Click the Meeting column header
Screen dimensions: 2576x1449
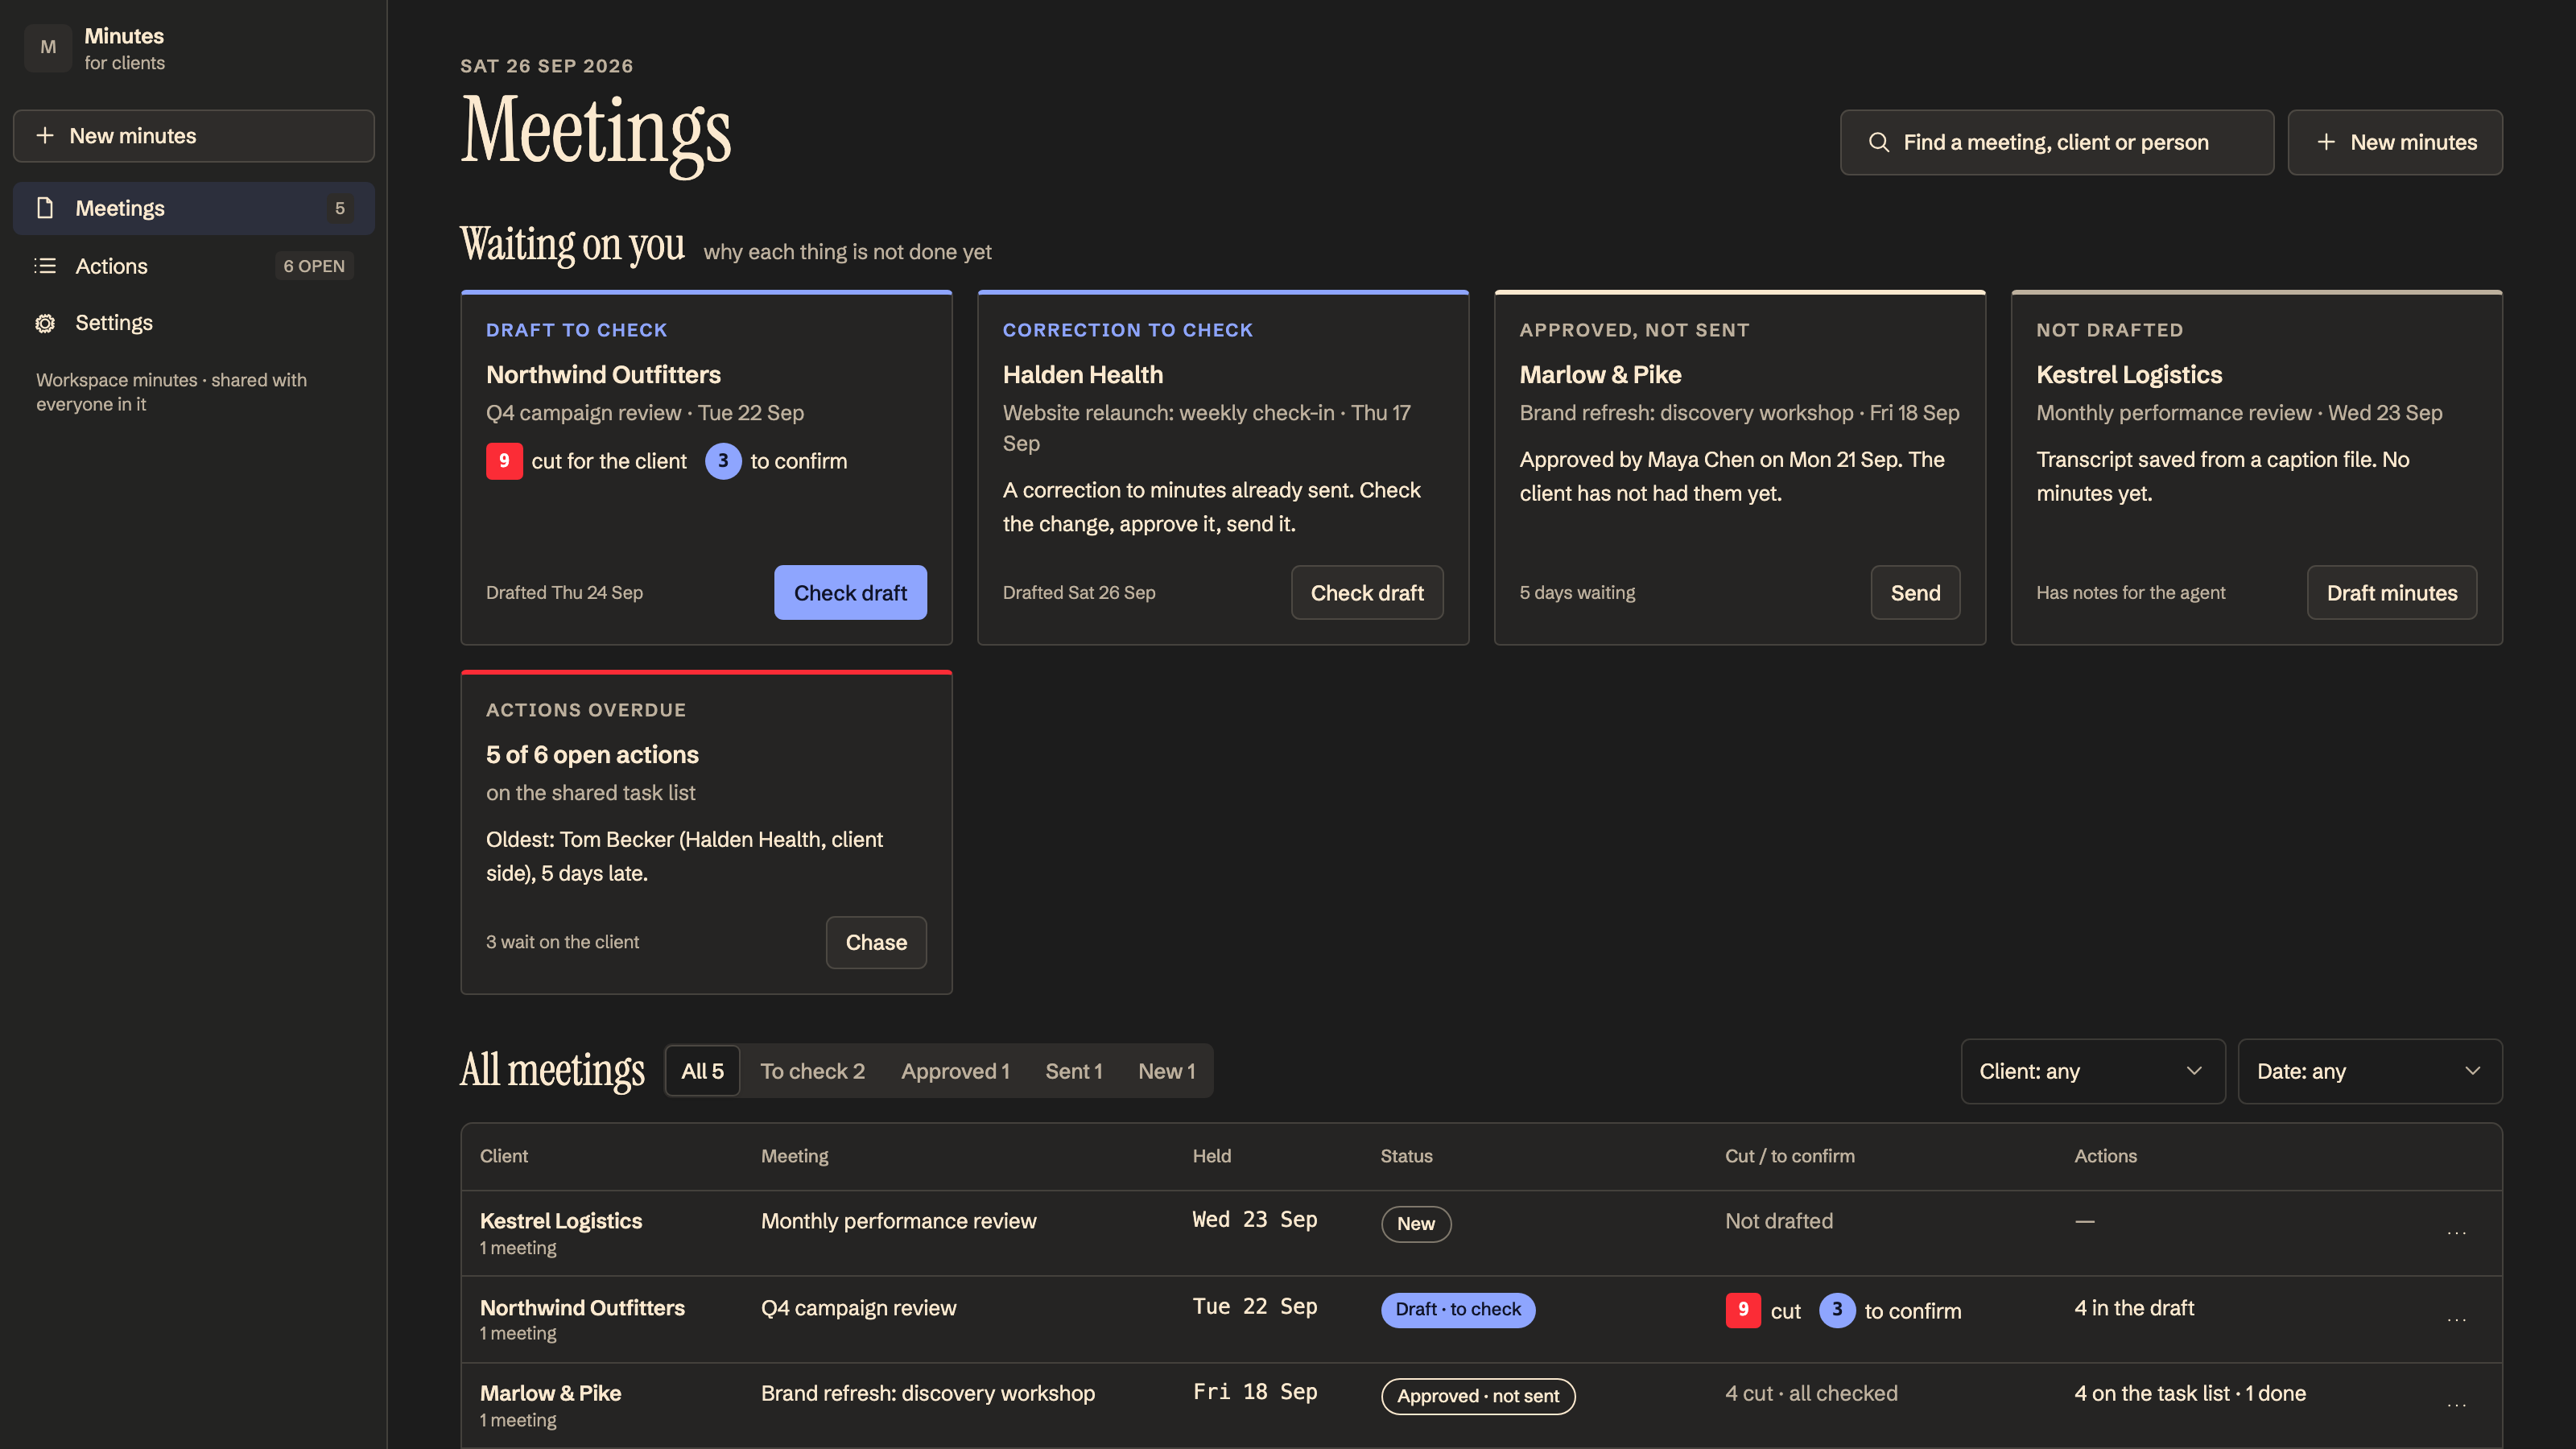[795, 1156]
